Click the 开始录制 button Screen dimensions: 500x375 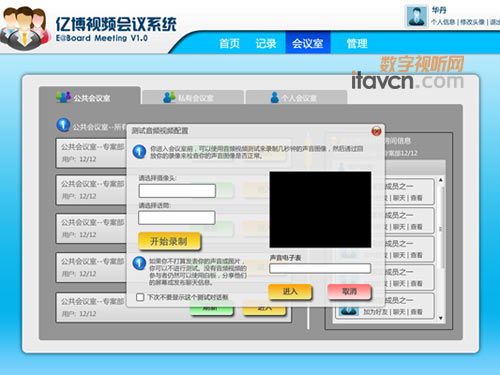(x=169, y=241)
